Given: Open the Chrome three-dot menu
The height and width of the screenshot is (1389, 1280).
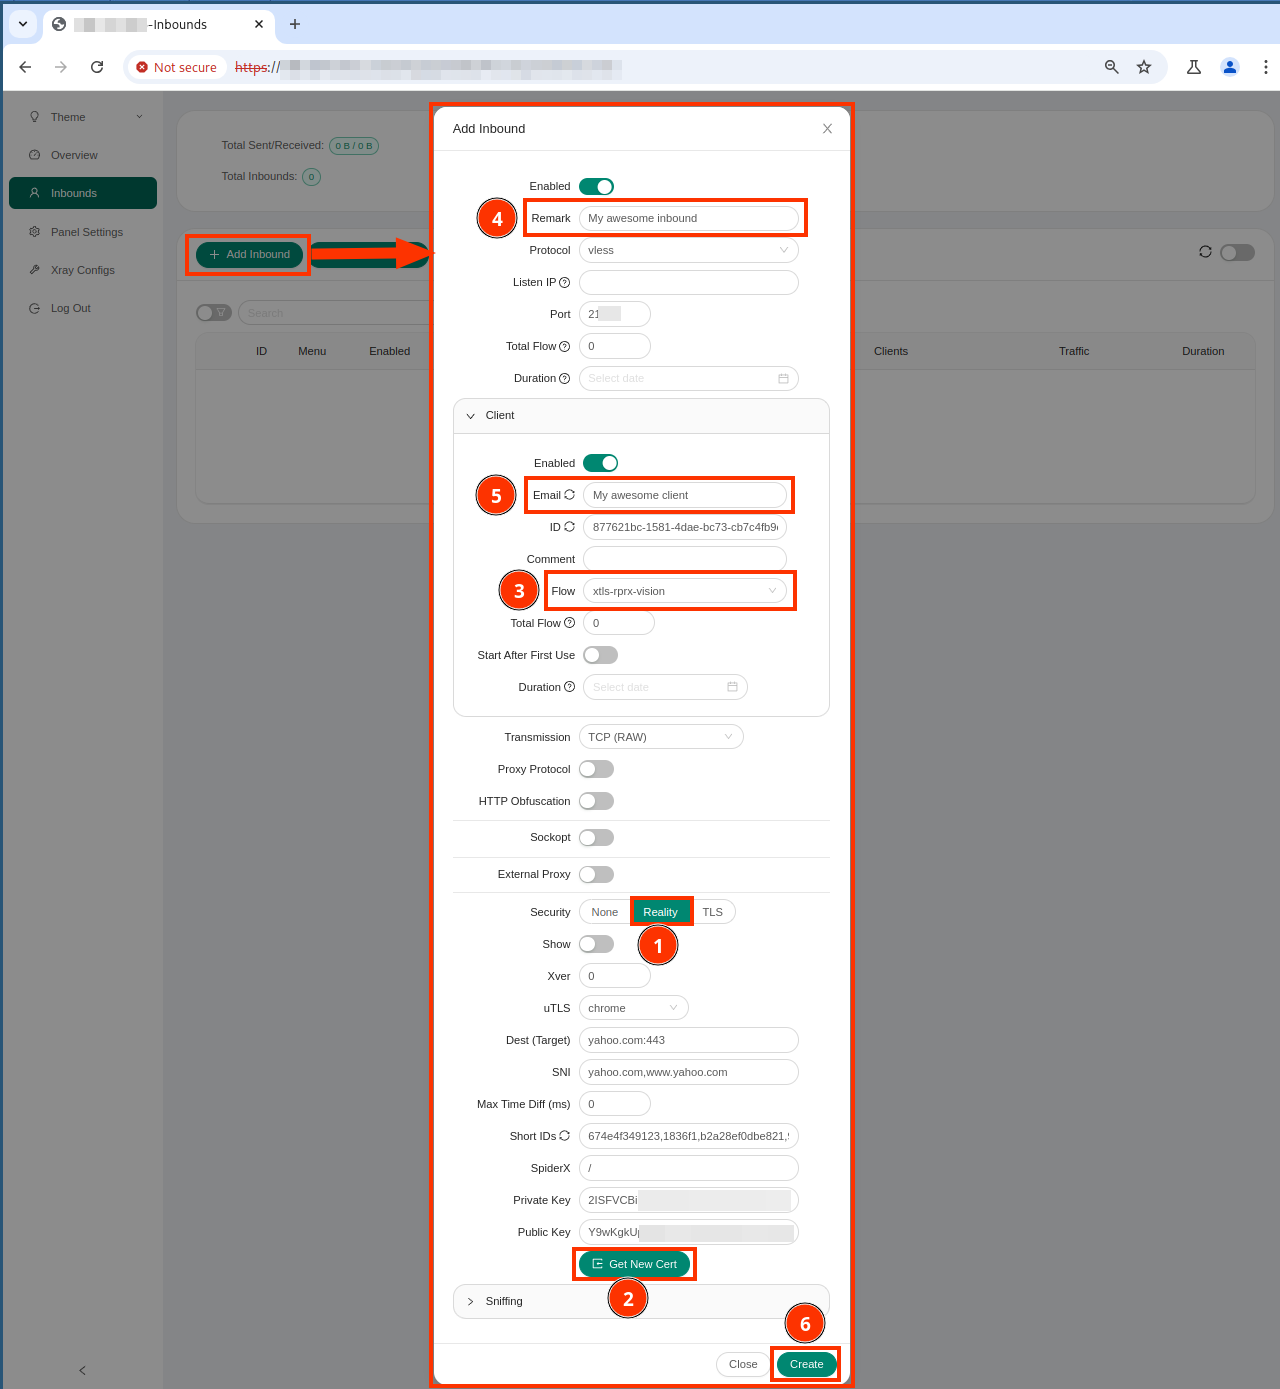Looking at the screenshot, I should (x=1266, y=67).
